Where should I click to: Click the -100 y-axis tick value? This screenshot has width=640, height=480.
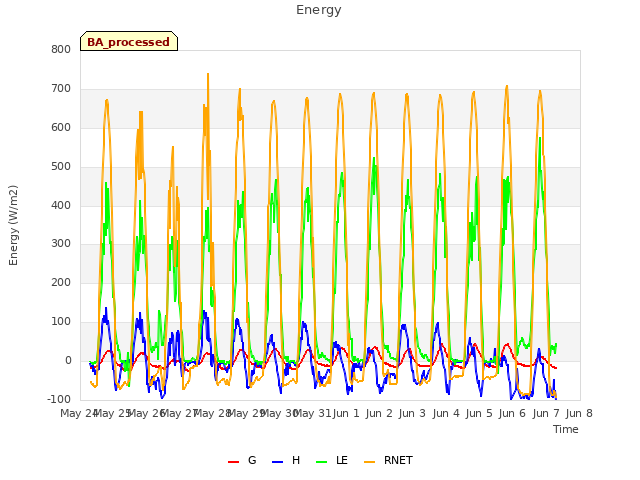coord(59,399)
